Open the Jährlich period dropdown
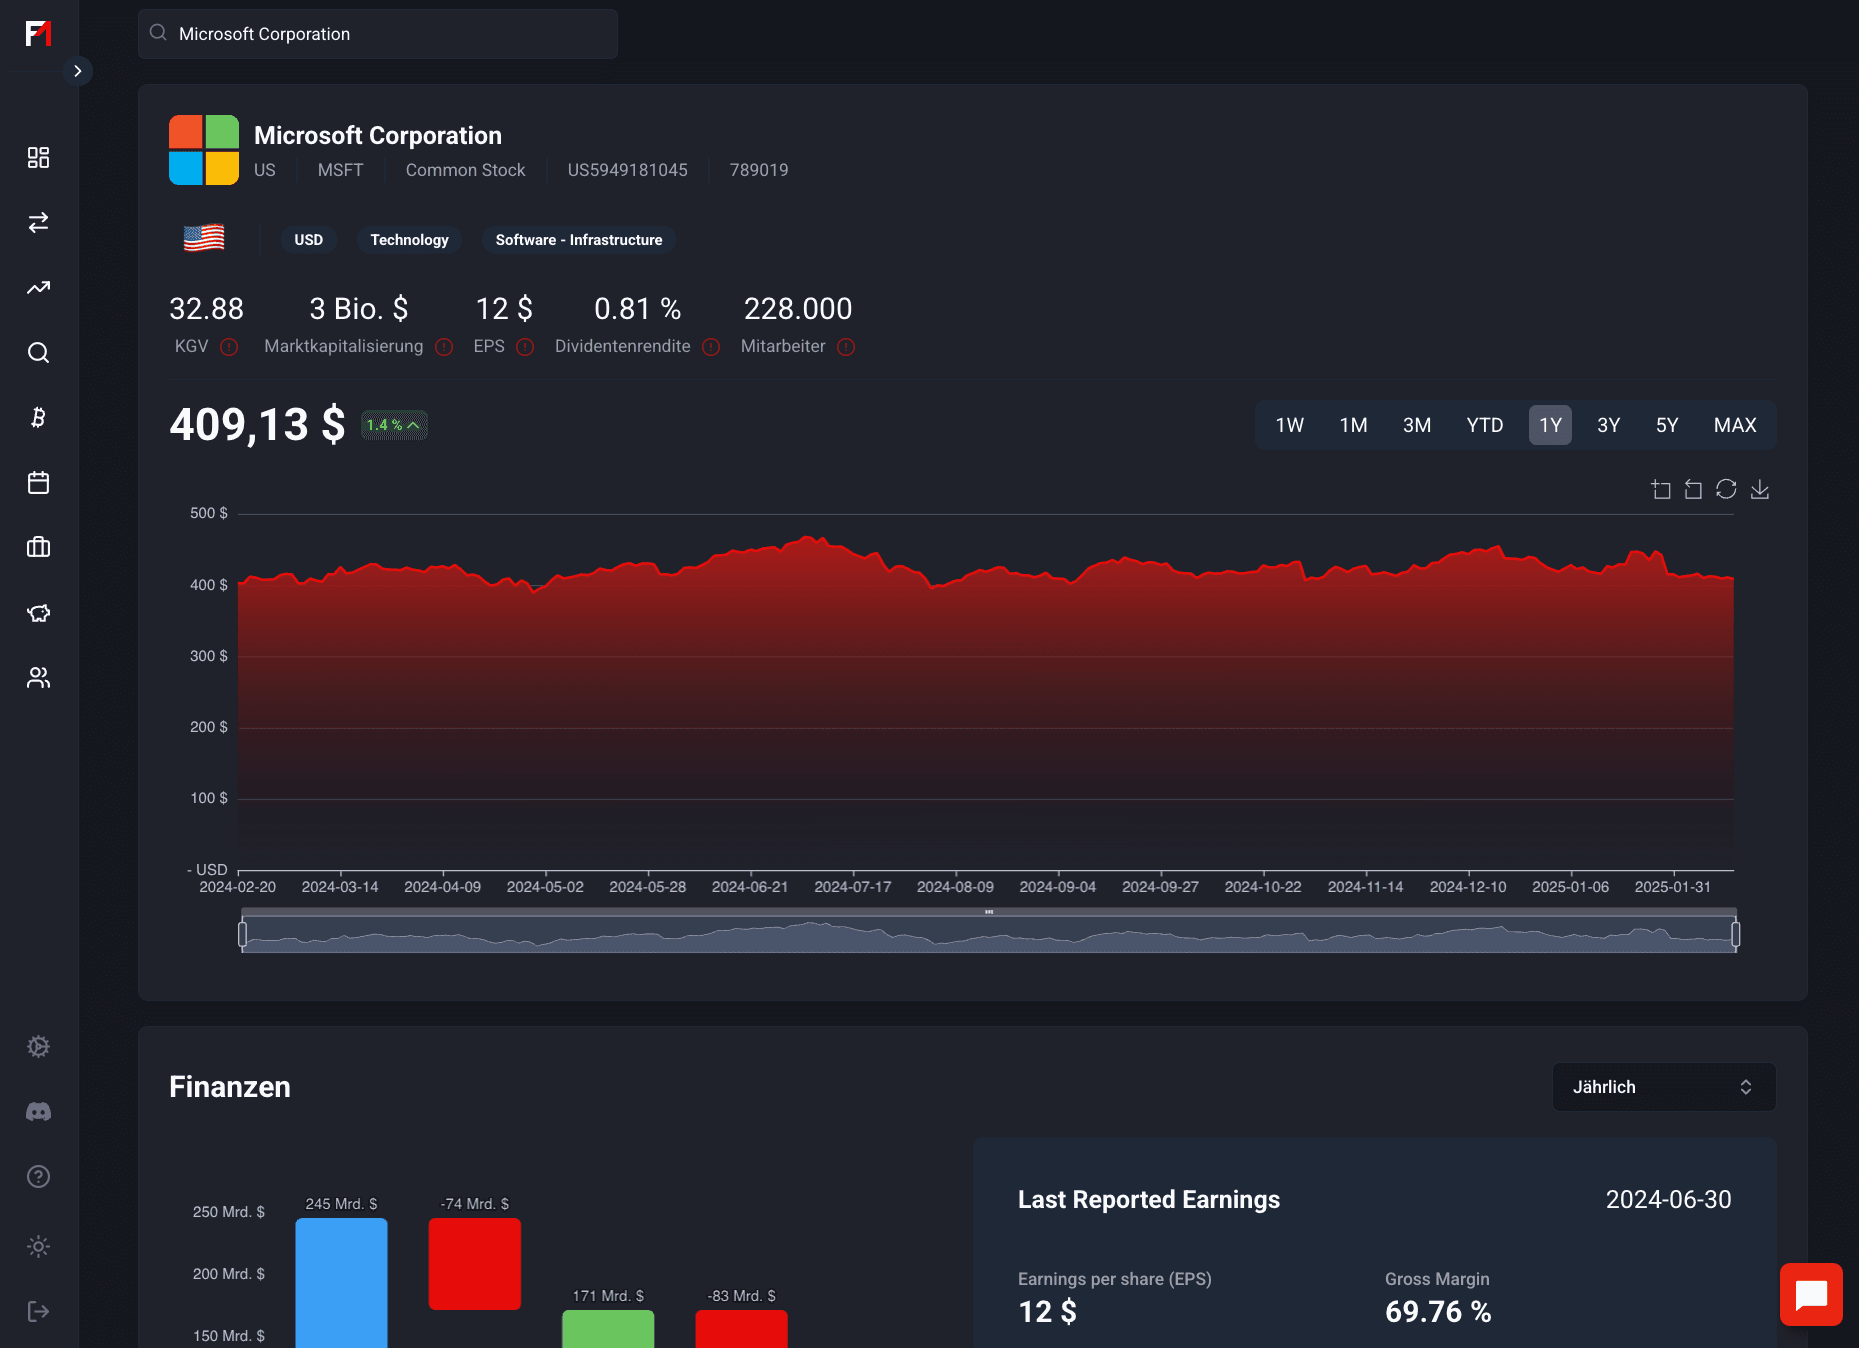1859x1348 pixels. pyautogui.click(x=1664, y=1087)
